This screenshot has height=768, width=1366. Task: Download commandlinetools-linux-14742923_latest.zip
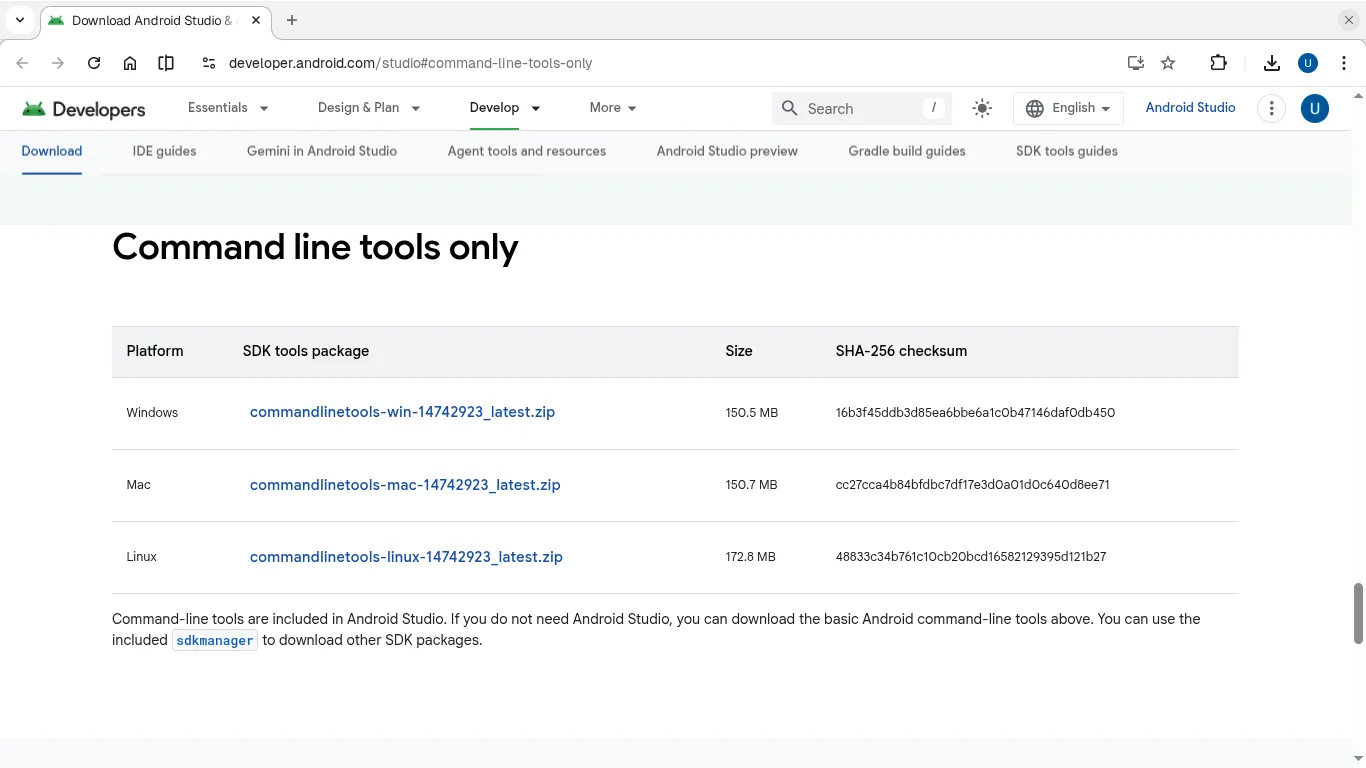[x=406, y=557]
